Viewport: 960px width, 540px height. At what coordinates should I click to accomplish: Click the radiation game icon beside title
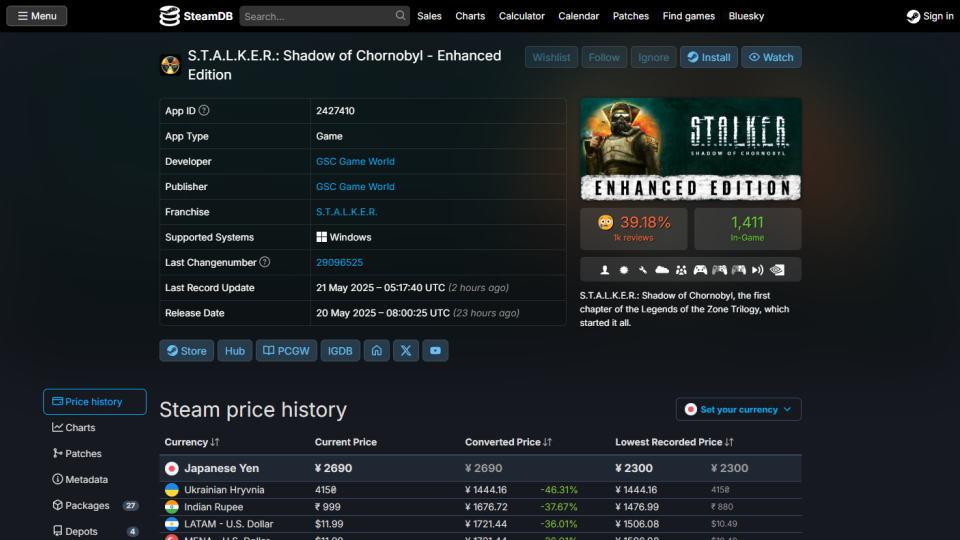pos(170,65)
